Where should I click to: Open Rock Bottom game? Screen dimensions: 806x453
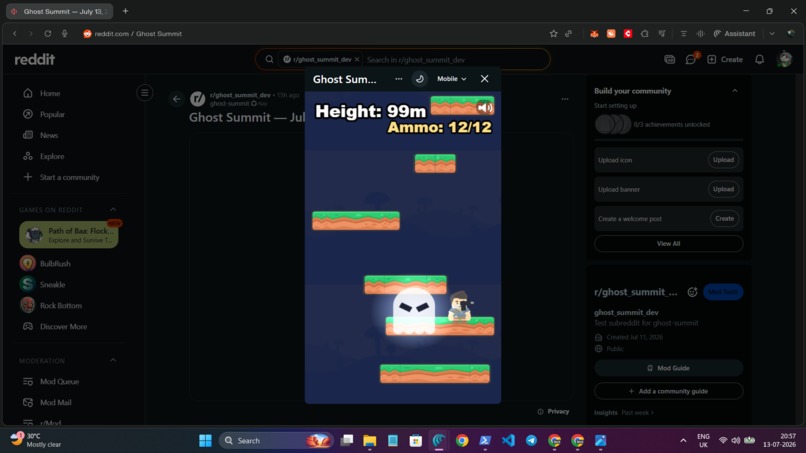coord(61,305)
